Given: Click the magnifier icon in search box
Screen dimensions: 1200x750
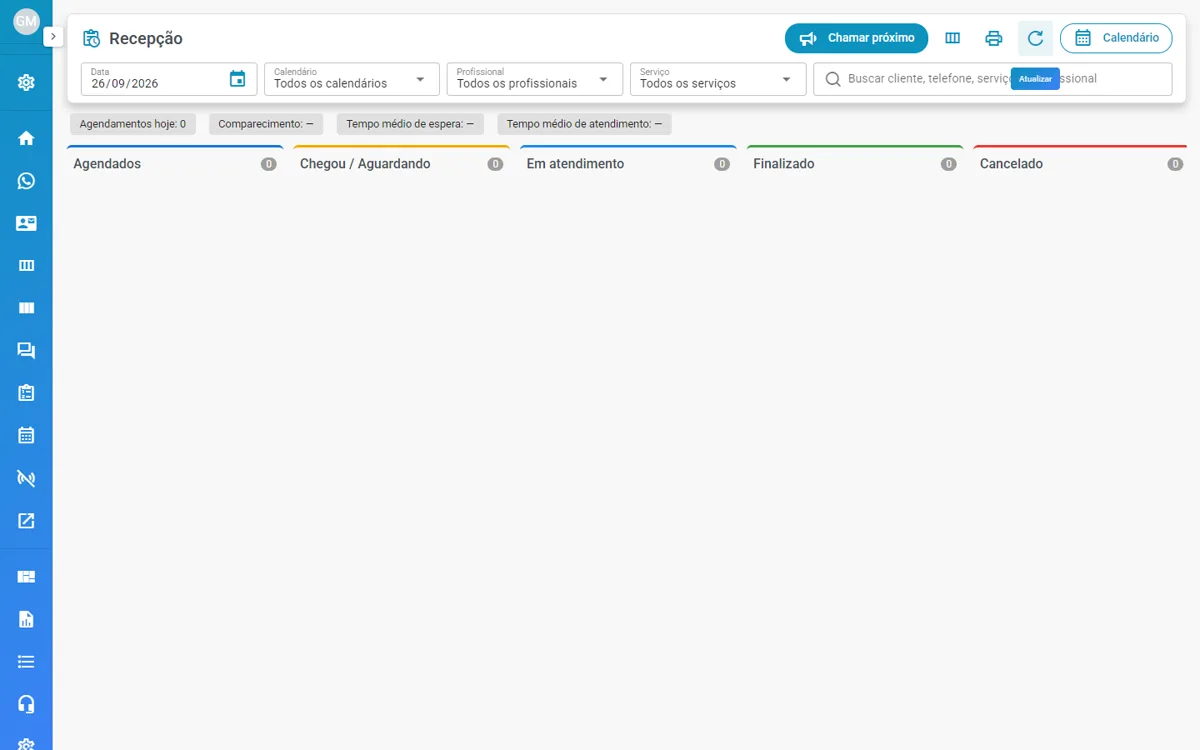Looking at the screenshot, I should 833,79.
